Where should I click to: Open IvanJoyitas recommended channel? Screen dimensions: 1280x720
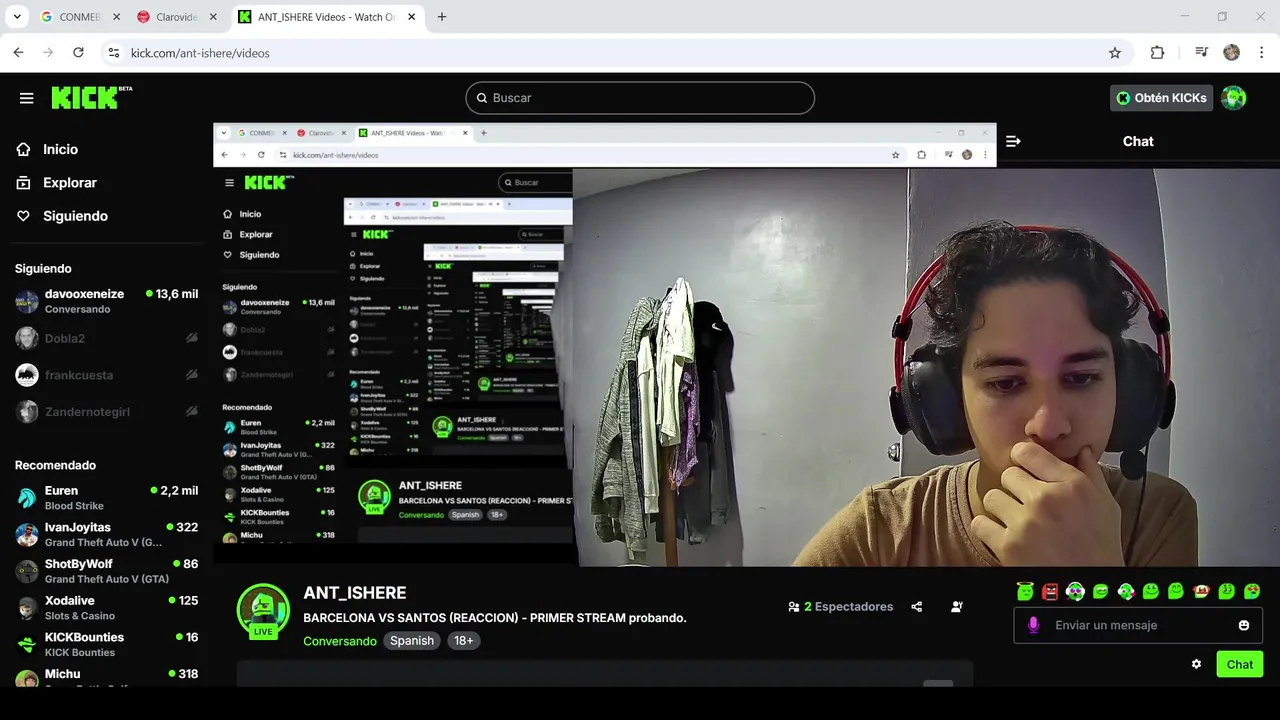click(106, 534)
